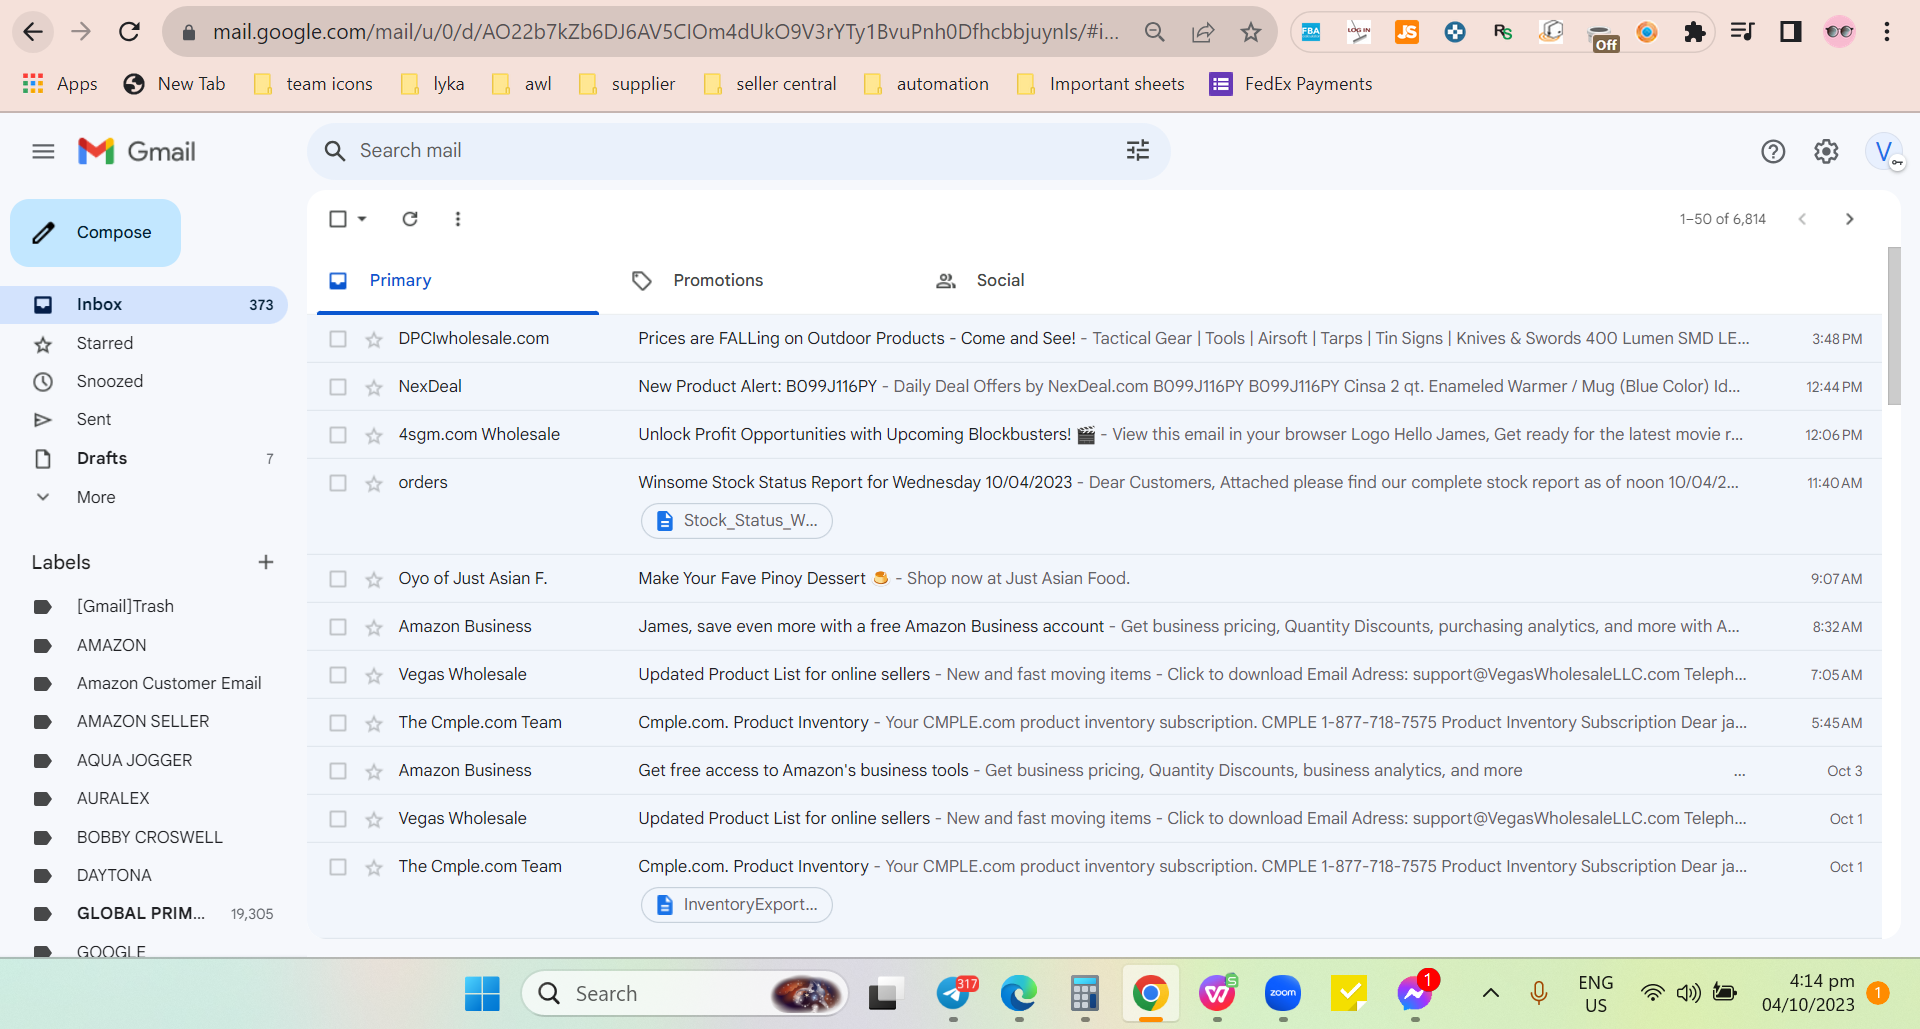Click the Gmail logo
The image size is (1920, 1029).
[x=137, y=151]
